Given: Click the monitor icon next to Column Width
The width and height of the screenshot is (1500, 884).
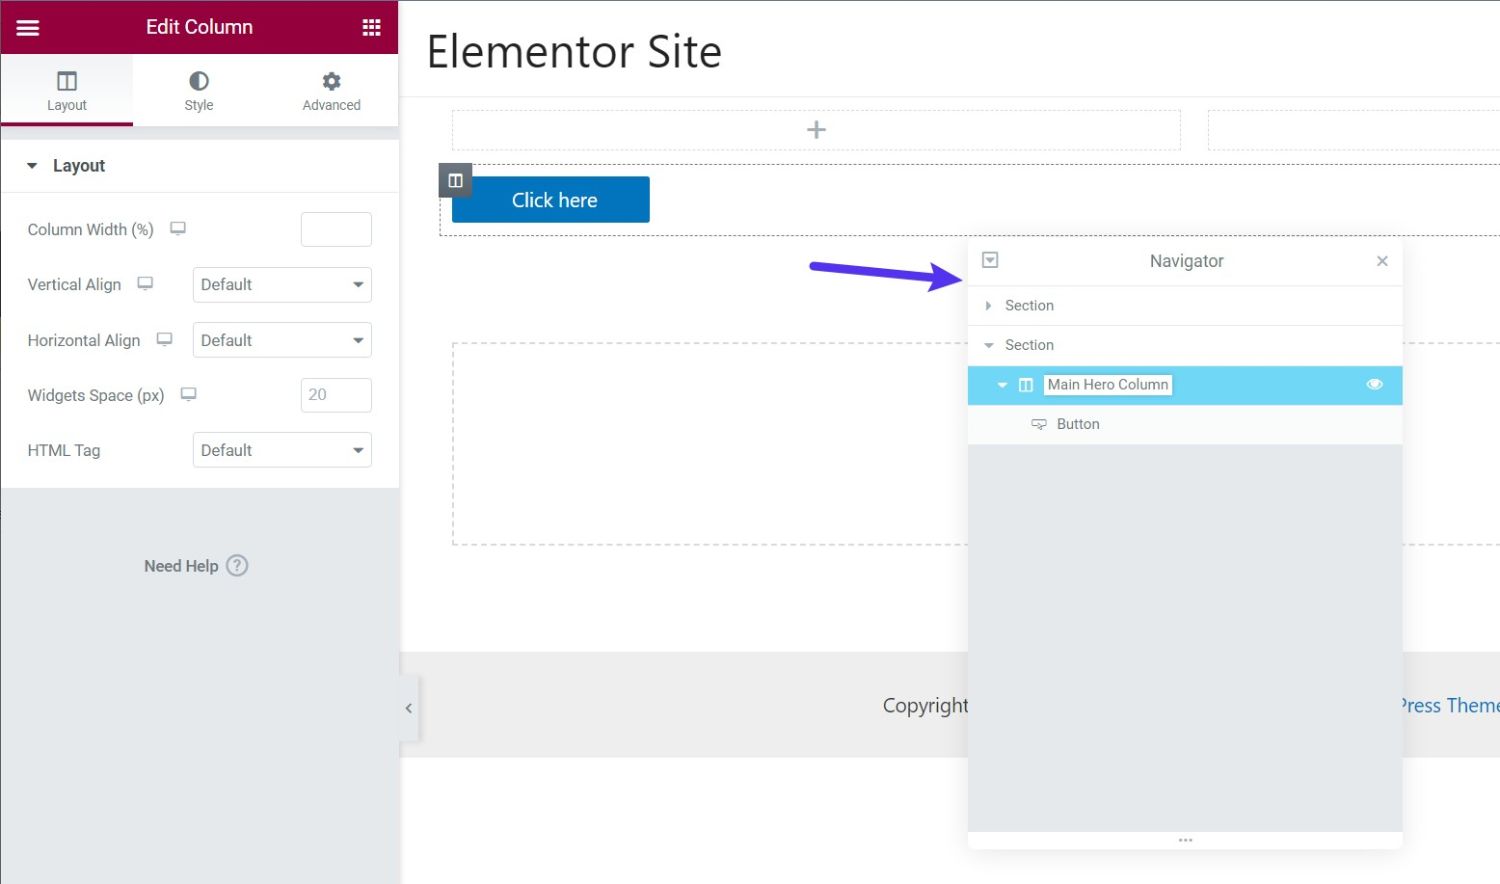Looking at the screenshot, I should [x=177, y=228].
